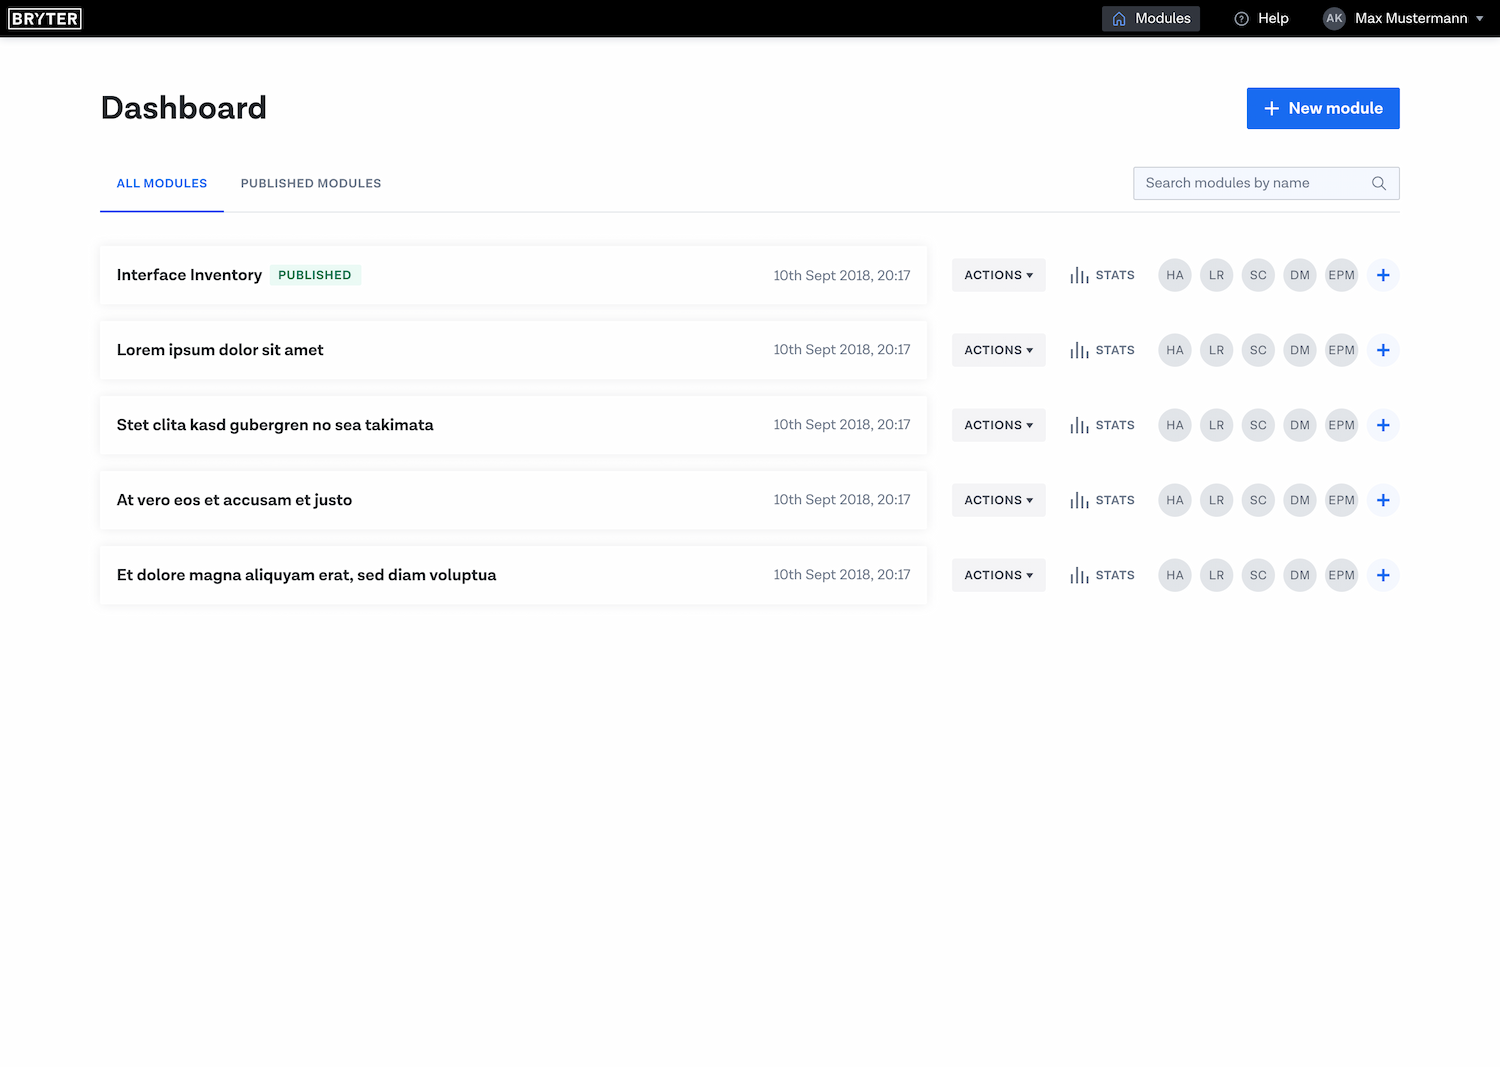Click the HA avatar in At vero eos row
Viewport: 1500px width, 1067px height.
pyautogui.click(x=1175, y=500)
